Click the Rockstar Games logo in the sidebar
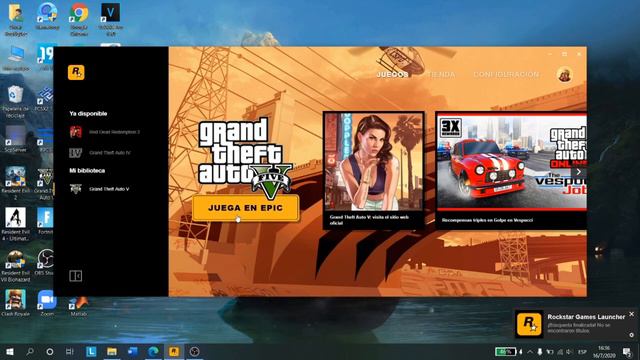Screen dimensions: 640x360 tap(76, 72)
